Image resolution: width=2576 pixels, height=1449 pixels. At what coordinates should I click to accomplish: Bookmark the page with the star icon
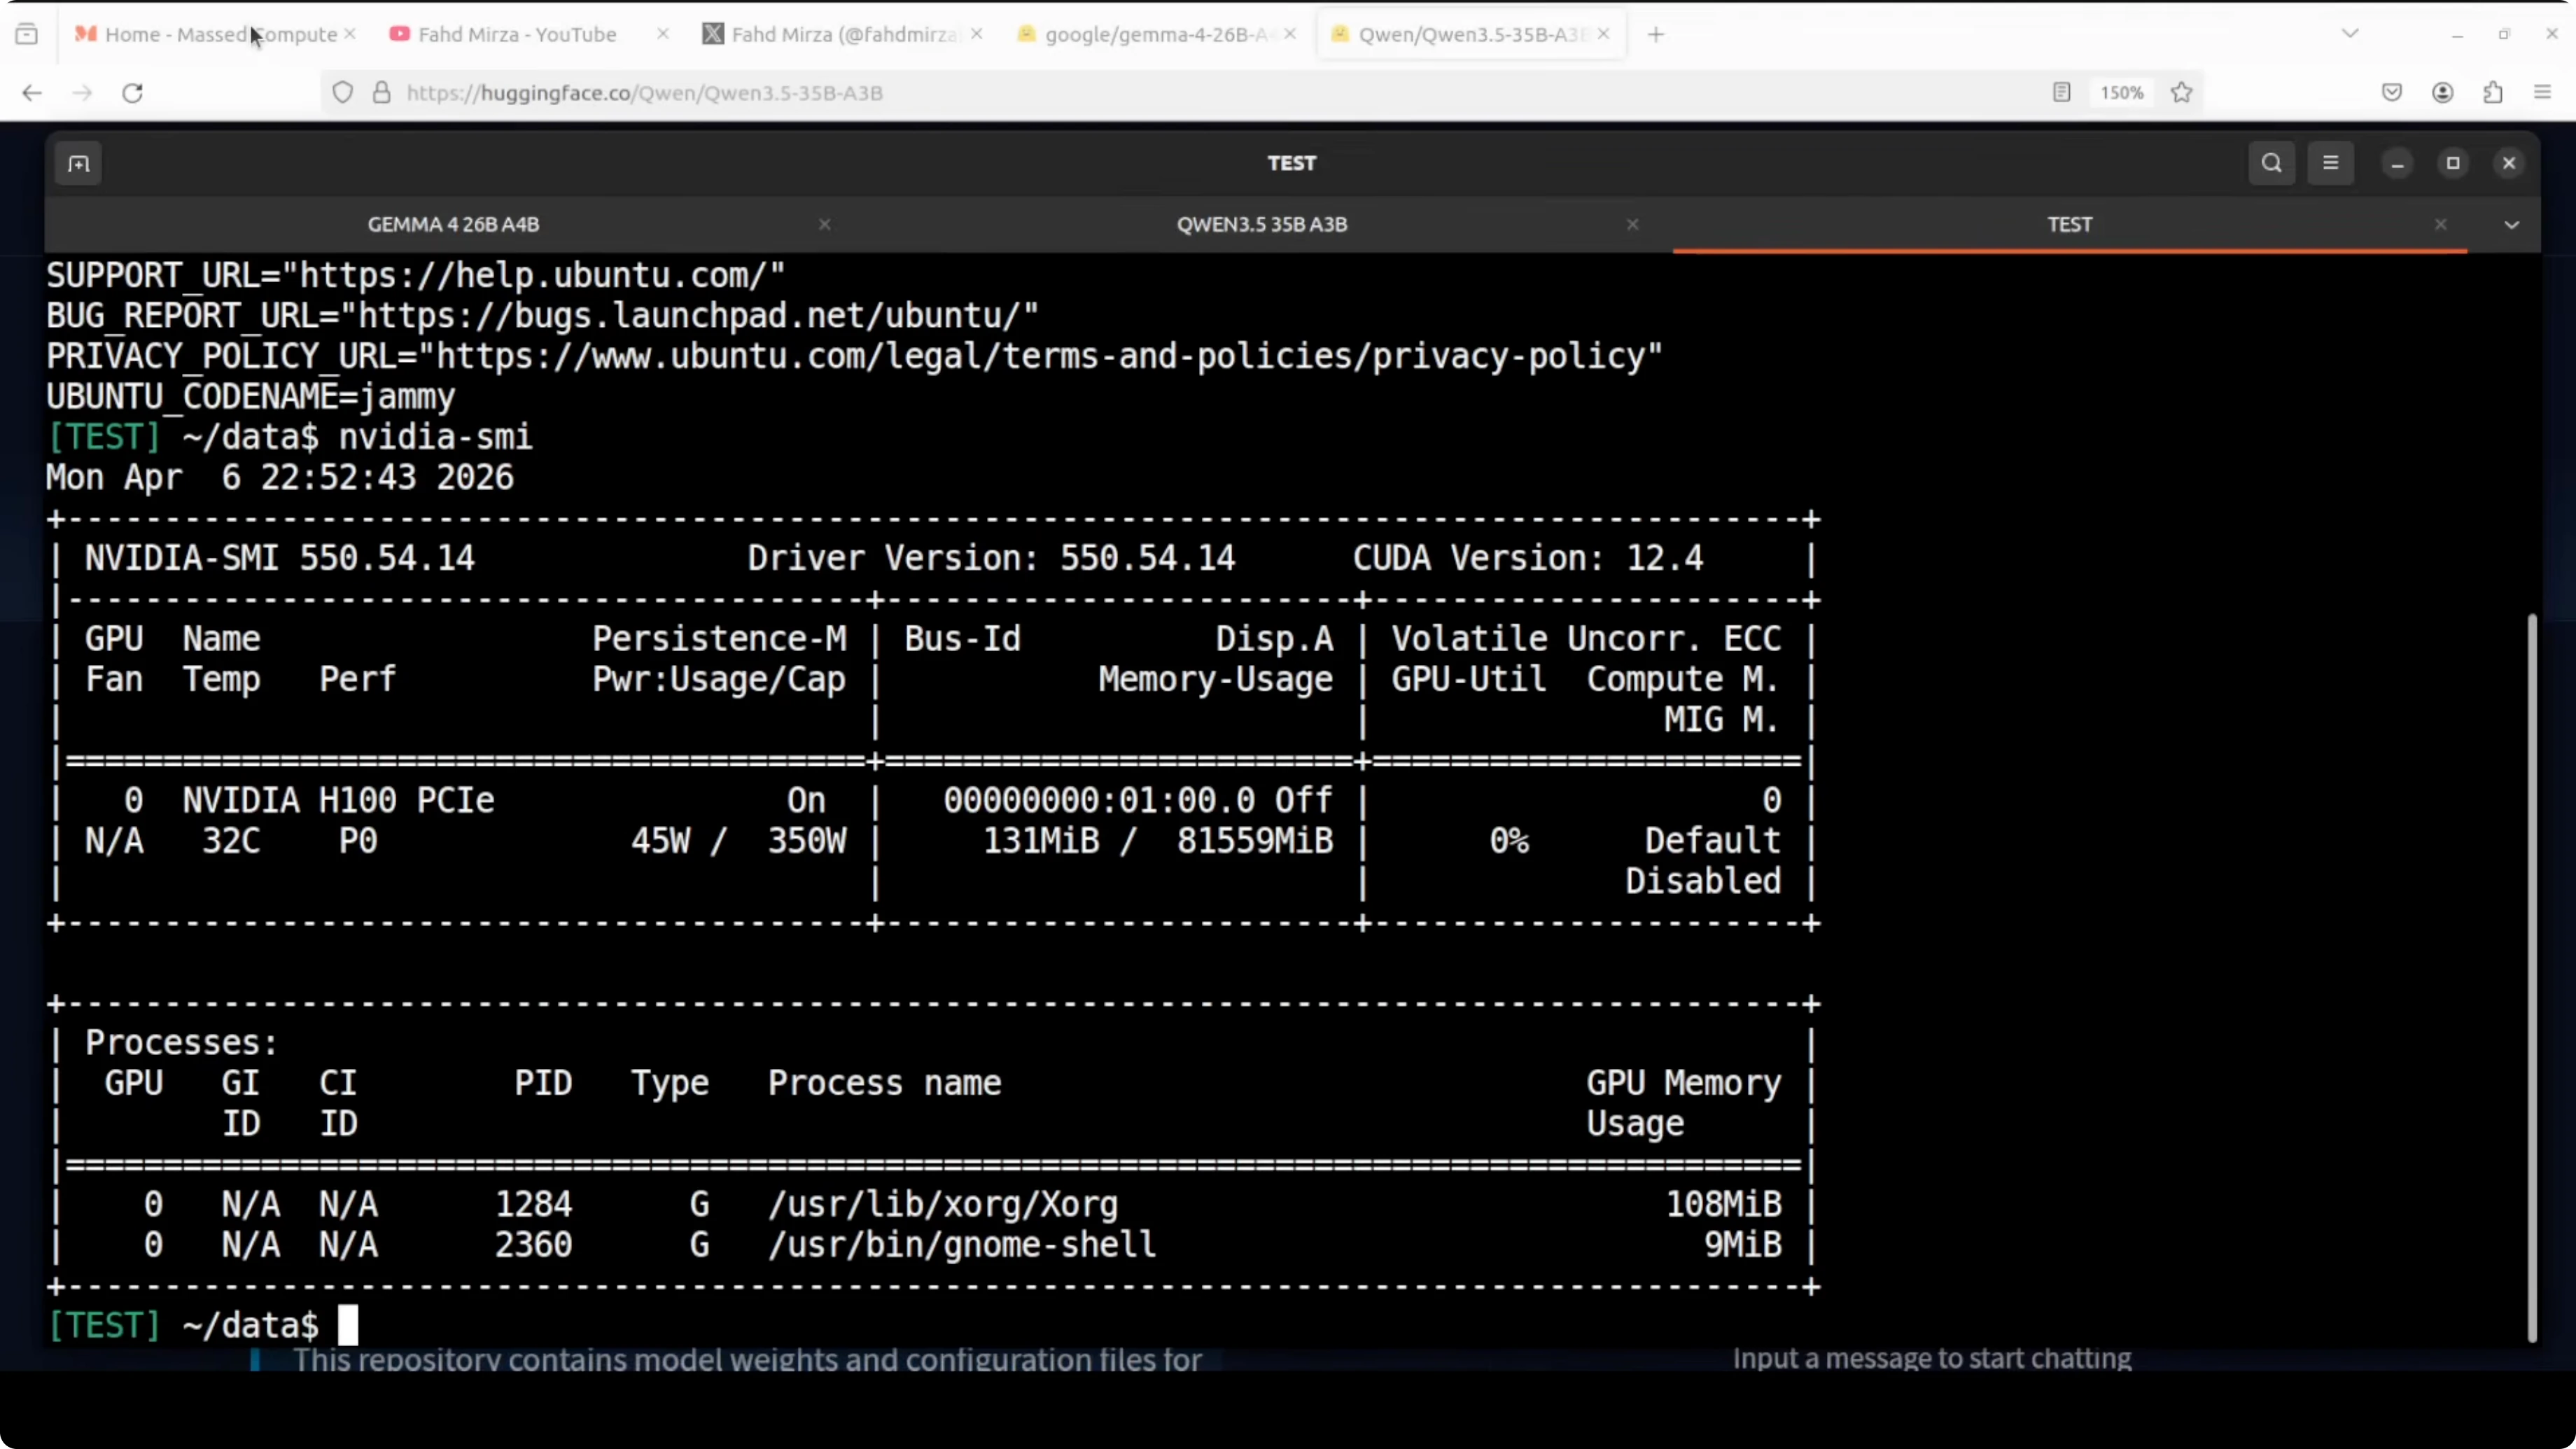(x=2182, y=93)
